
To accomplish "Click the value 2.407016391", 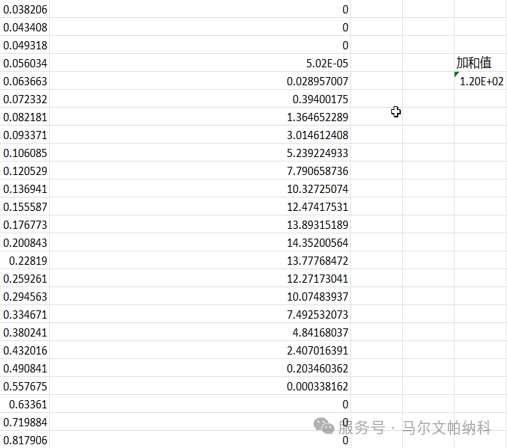I will coord(317,351).
